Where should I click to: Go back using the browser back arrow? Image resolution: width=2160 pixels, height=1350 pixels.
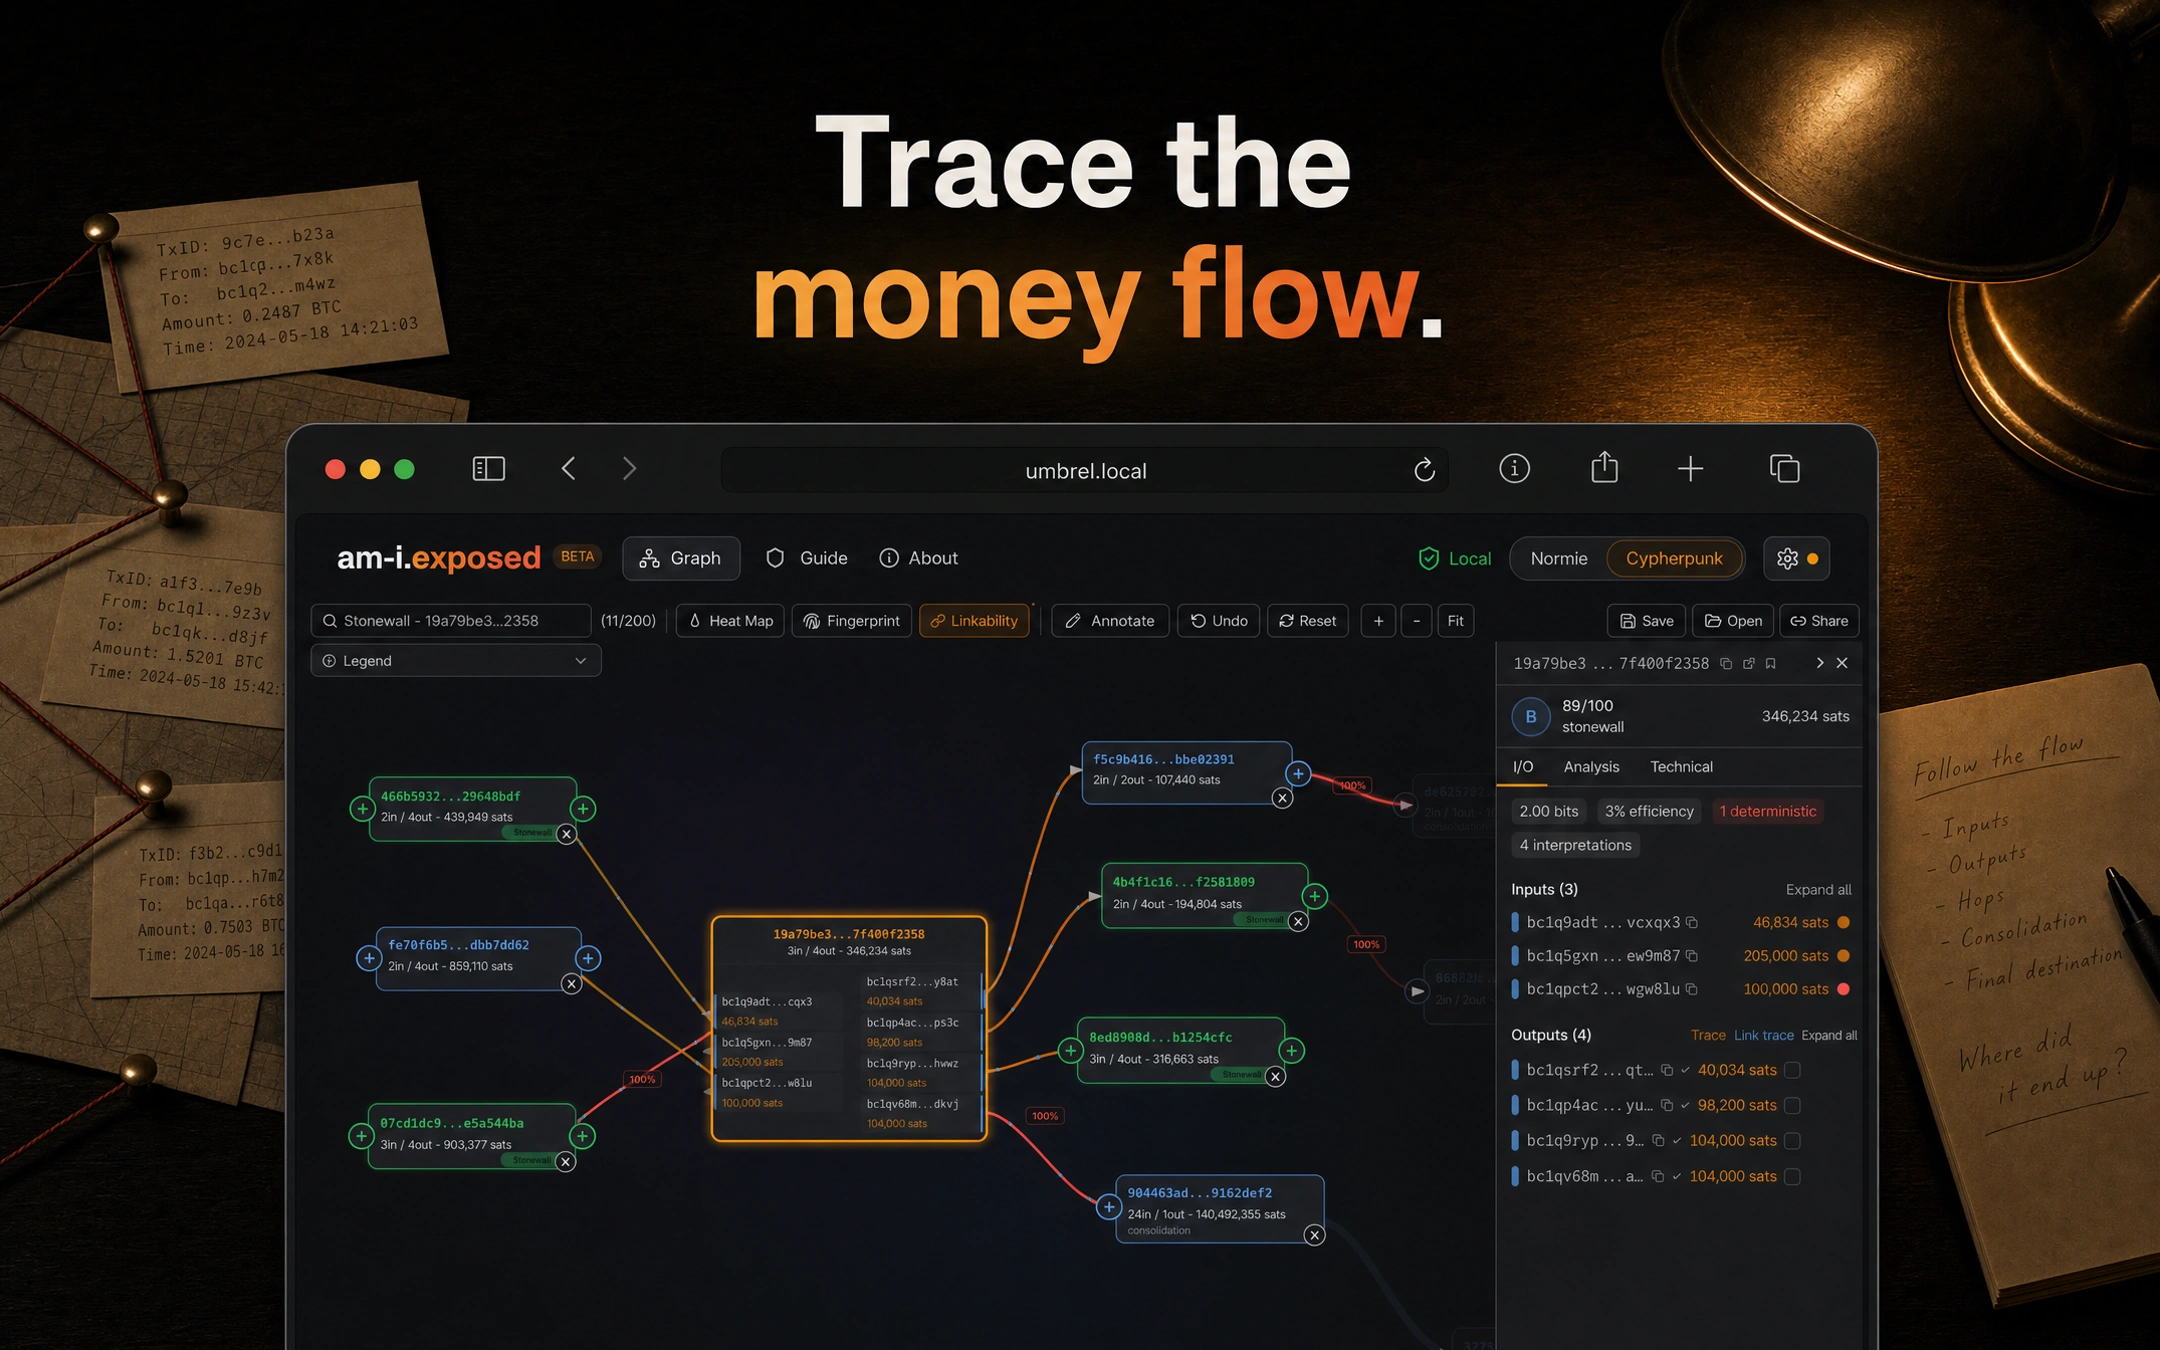tap(568, 468)
